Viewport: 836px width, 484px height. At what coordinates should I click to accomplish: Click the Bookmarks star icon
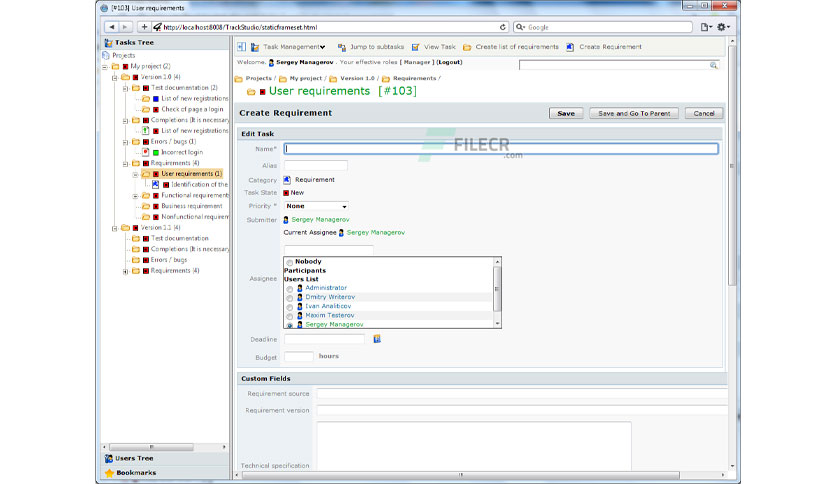coord(109,473)
